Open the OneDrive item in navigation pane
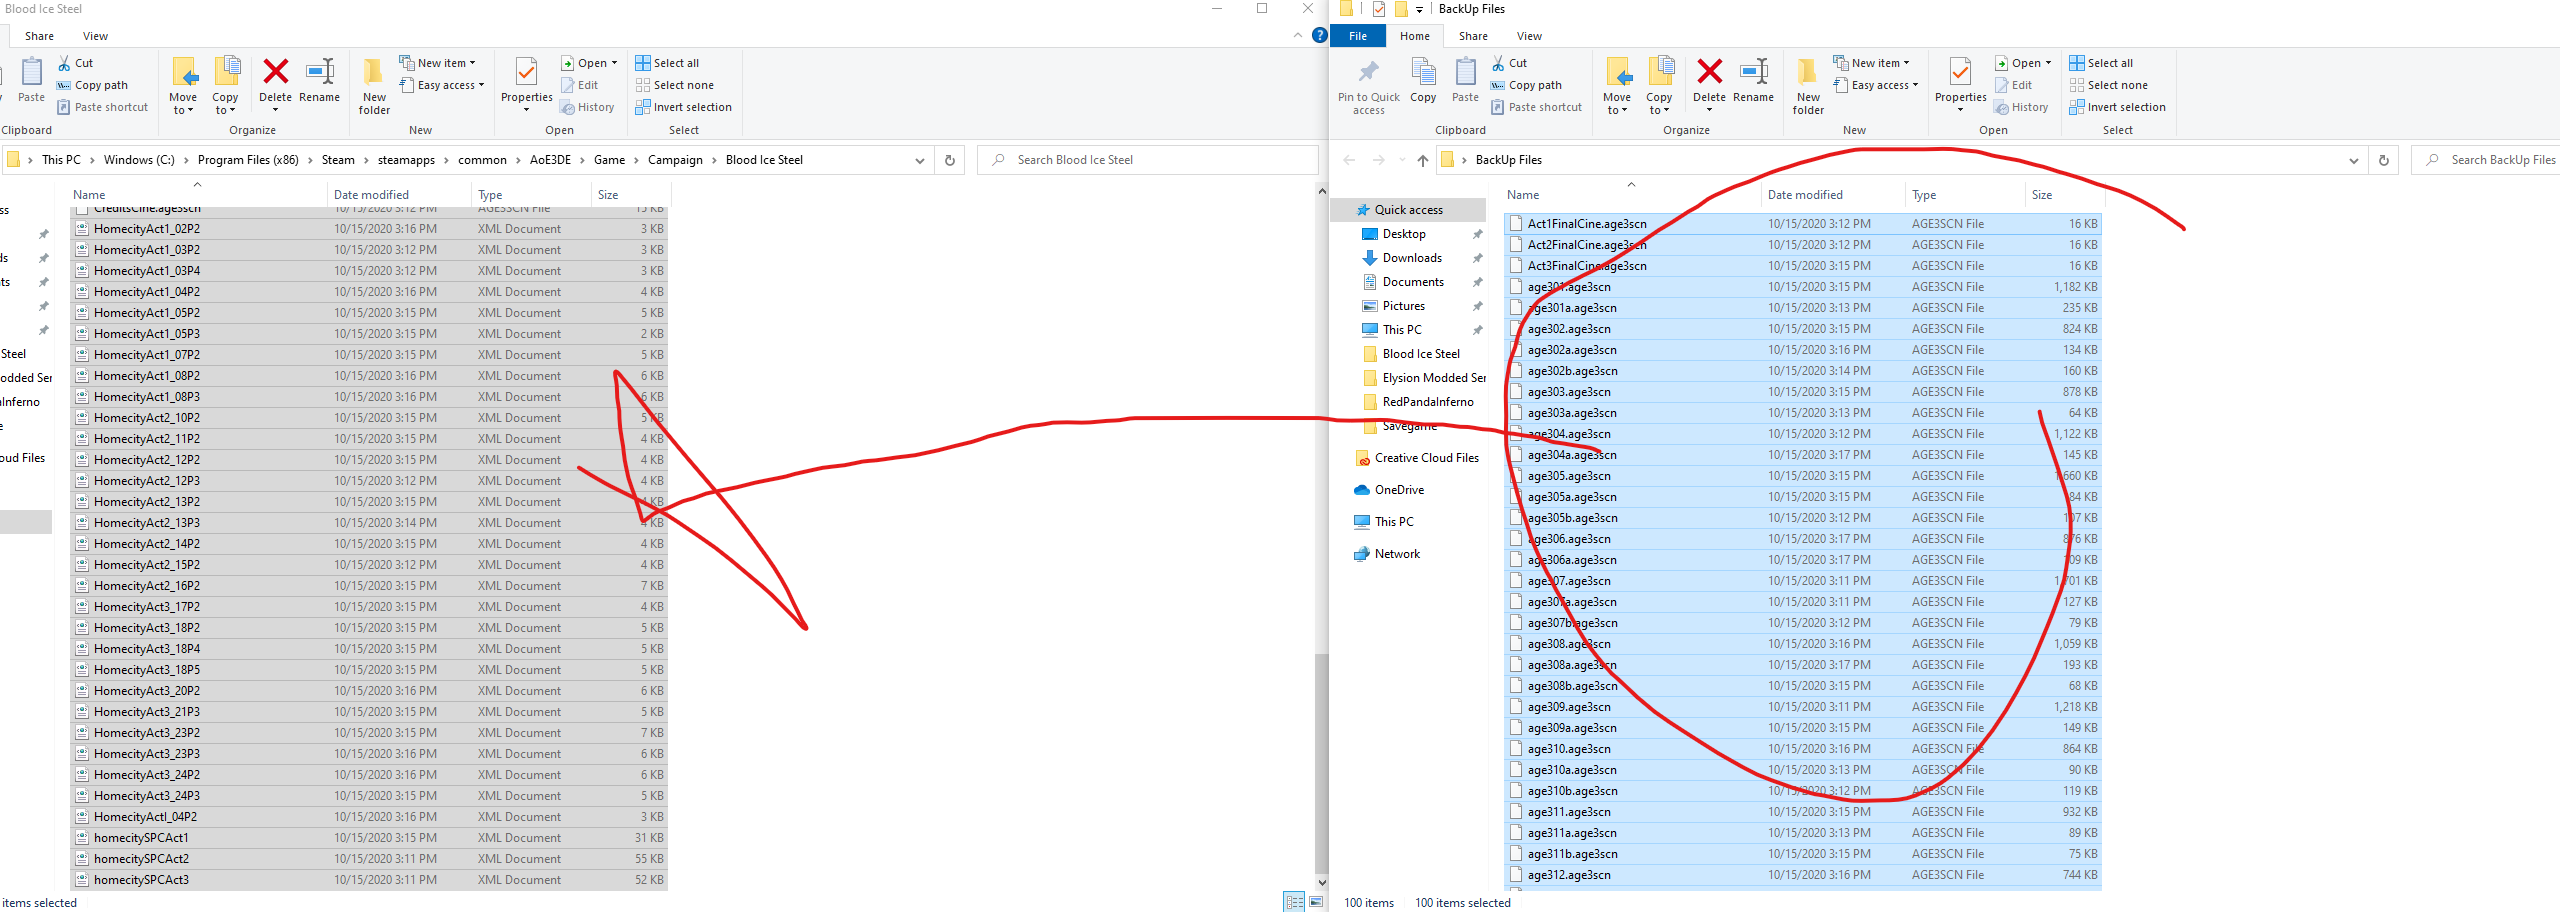Viewport: 2560px width, 912px height. point(1399,490)
